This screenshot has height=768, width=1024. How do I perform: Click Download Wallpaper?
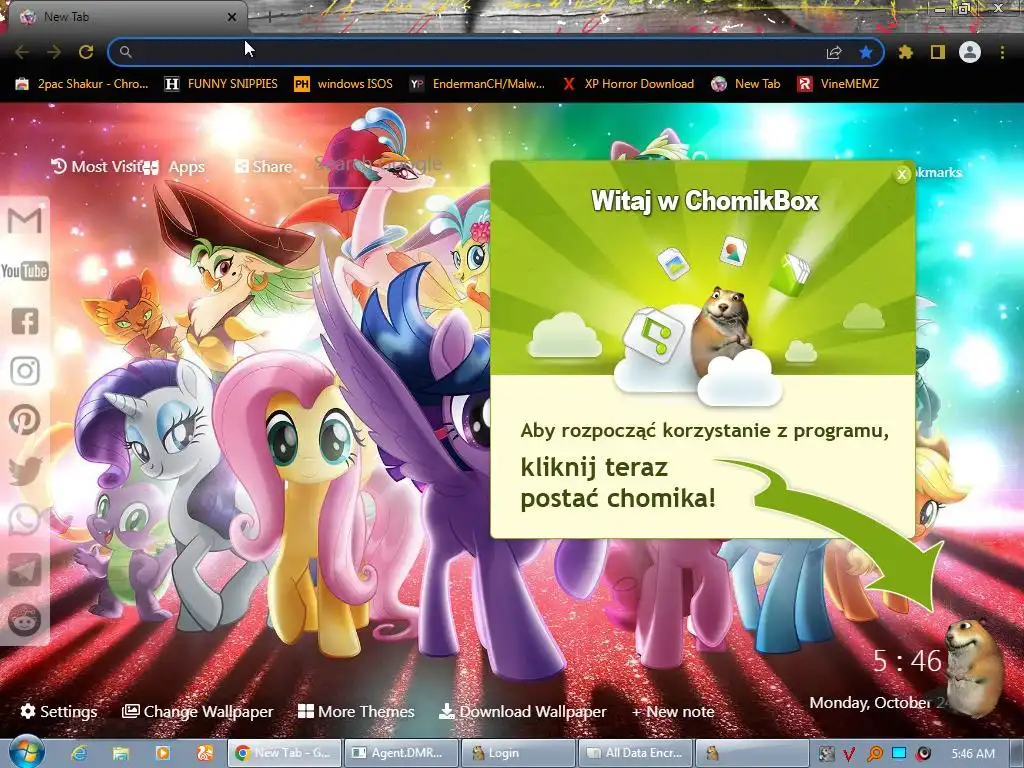522,711
